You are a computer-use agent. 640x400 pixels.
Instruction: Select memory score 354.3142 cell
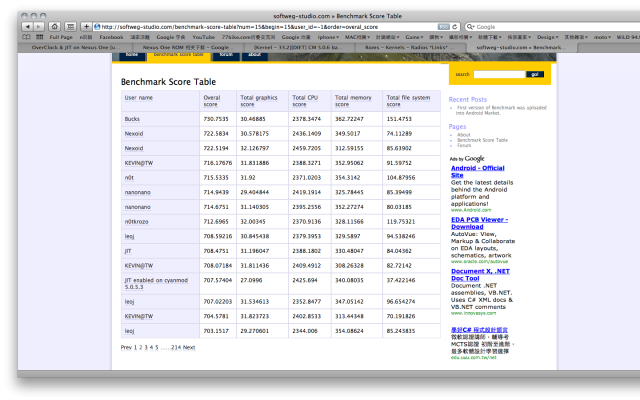click(347, 178)
